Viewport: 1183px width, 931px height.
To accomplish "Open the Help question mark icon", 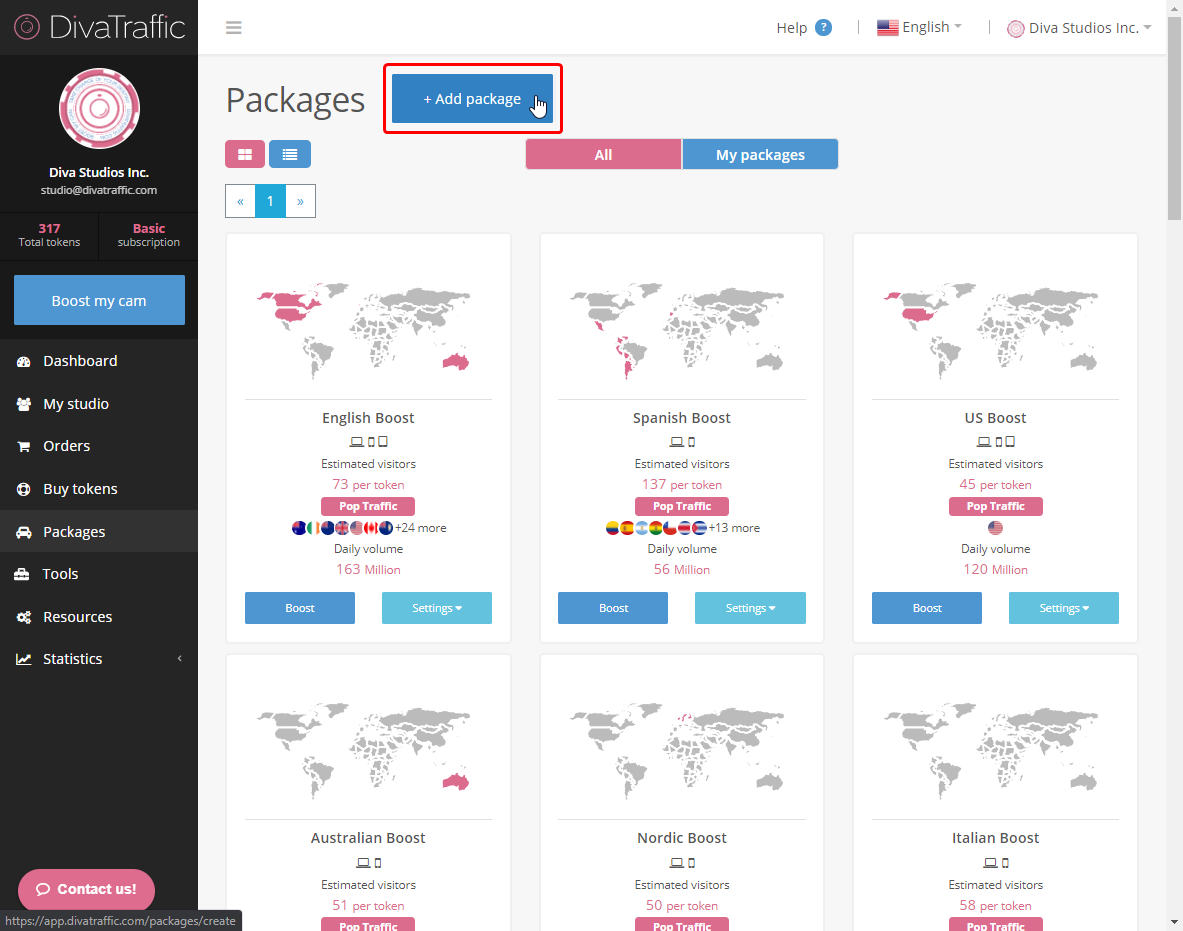I will tap(824, 28).
